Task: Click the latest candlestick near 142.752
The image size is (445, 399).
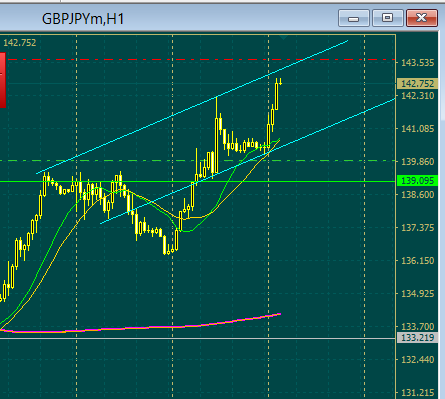Action: pos(281,82)
